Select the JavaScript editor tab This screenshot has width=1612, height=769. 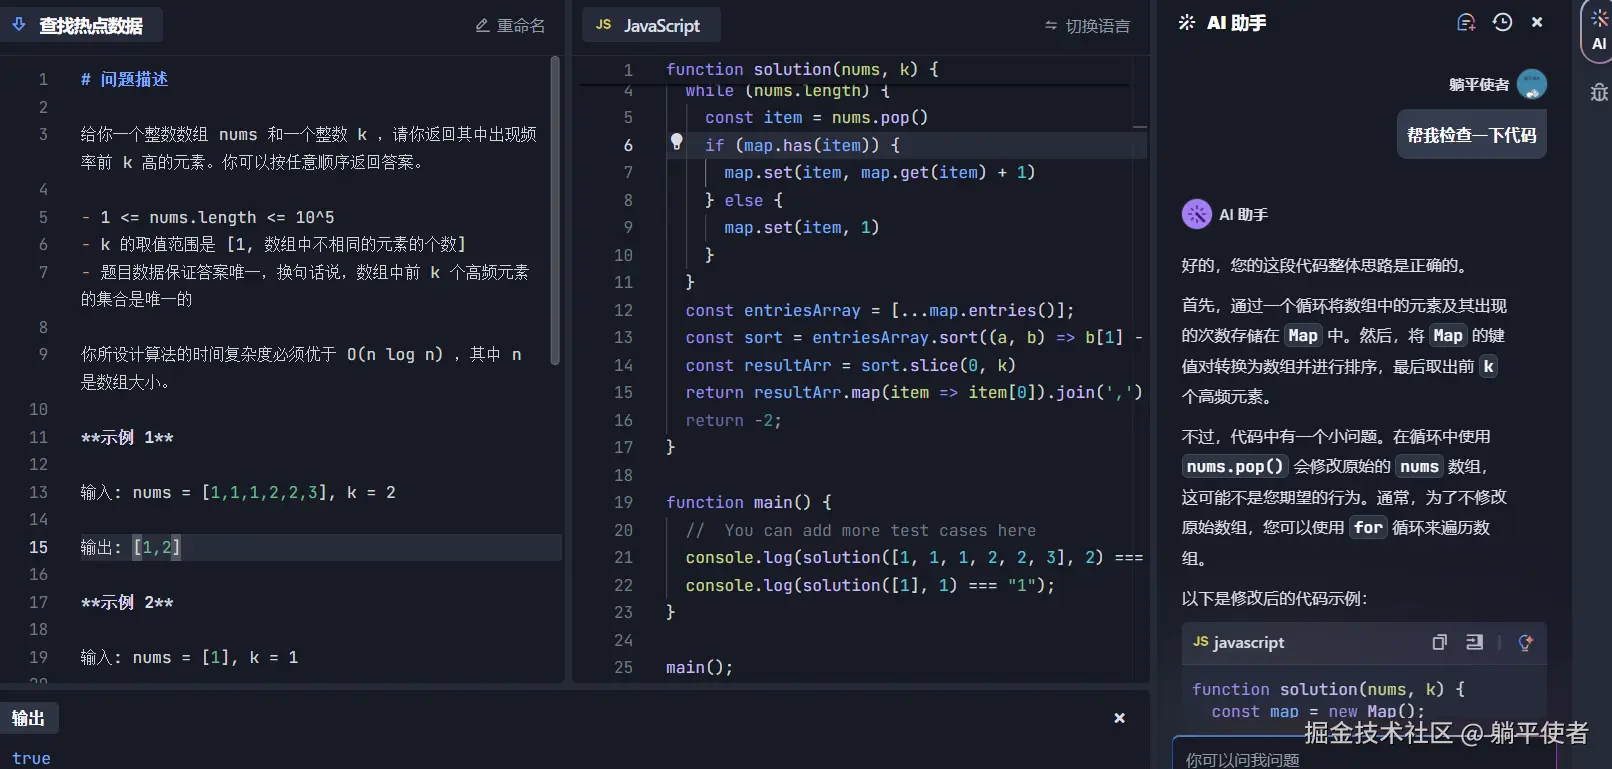tap(651, 25)
